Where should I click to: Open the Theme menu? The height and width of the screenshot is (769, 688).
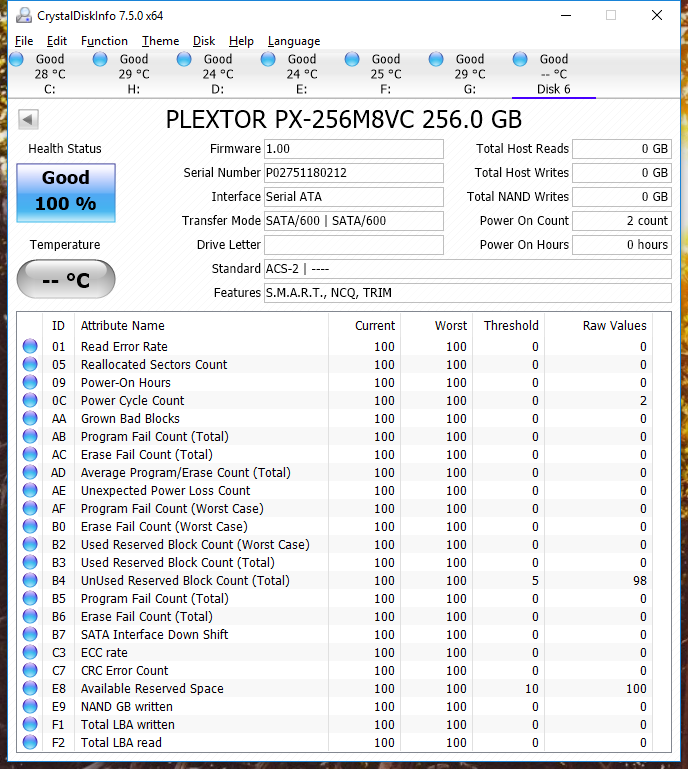pos(160,41)
